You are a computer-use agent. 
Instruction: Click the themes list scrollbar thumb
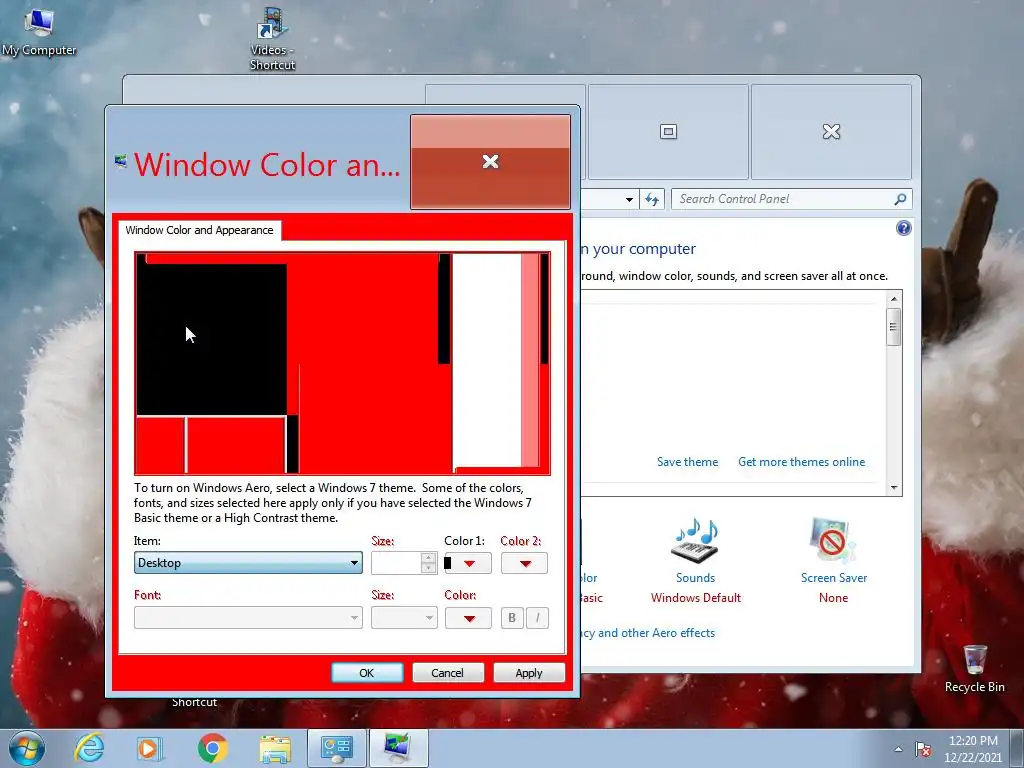click(x=893, y=327)
